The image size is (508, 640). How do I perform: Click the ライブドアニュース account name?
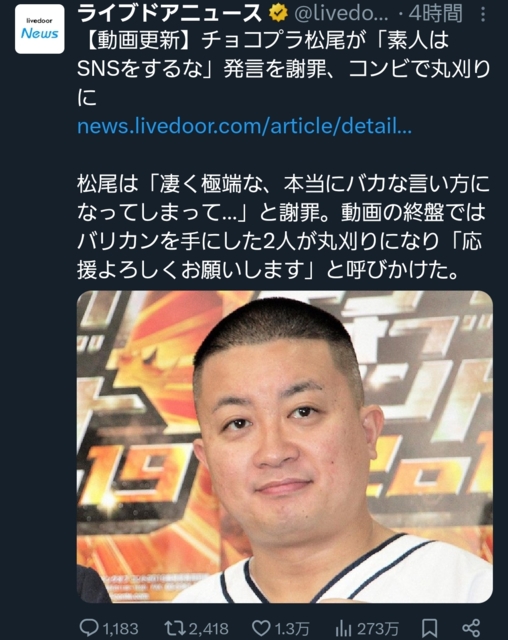[x=170, y=14]
